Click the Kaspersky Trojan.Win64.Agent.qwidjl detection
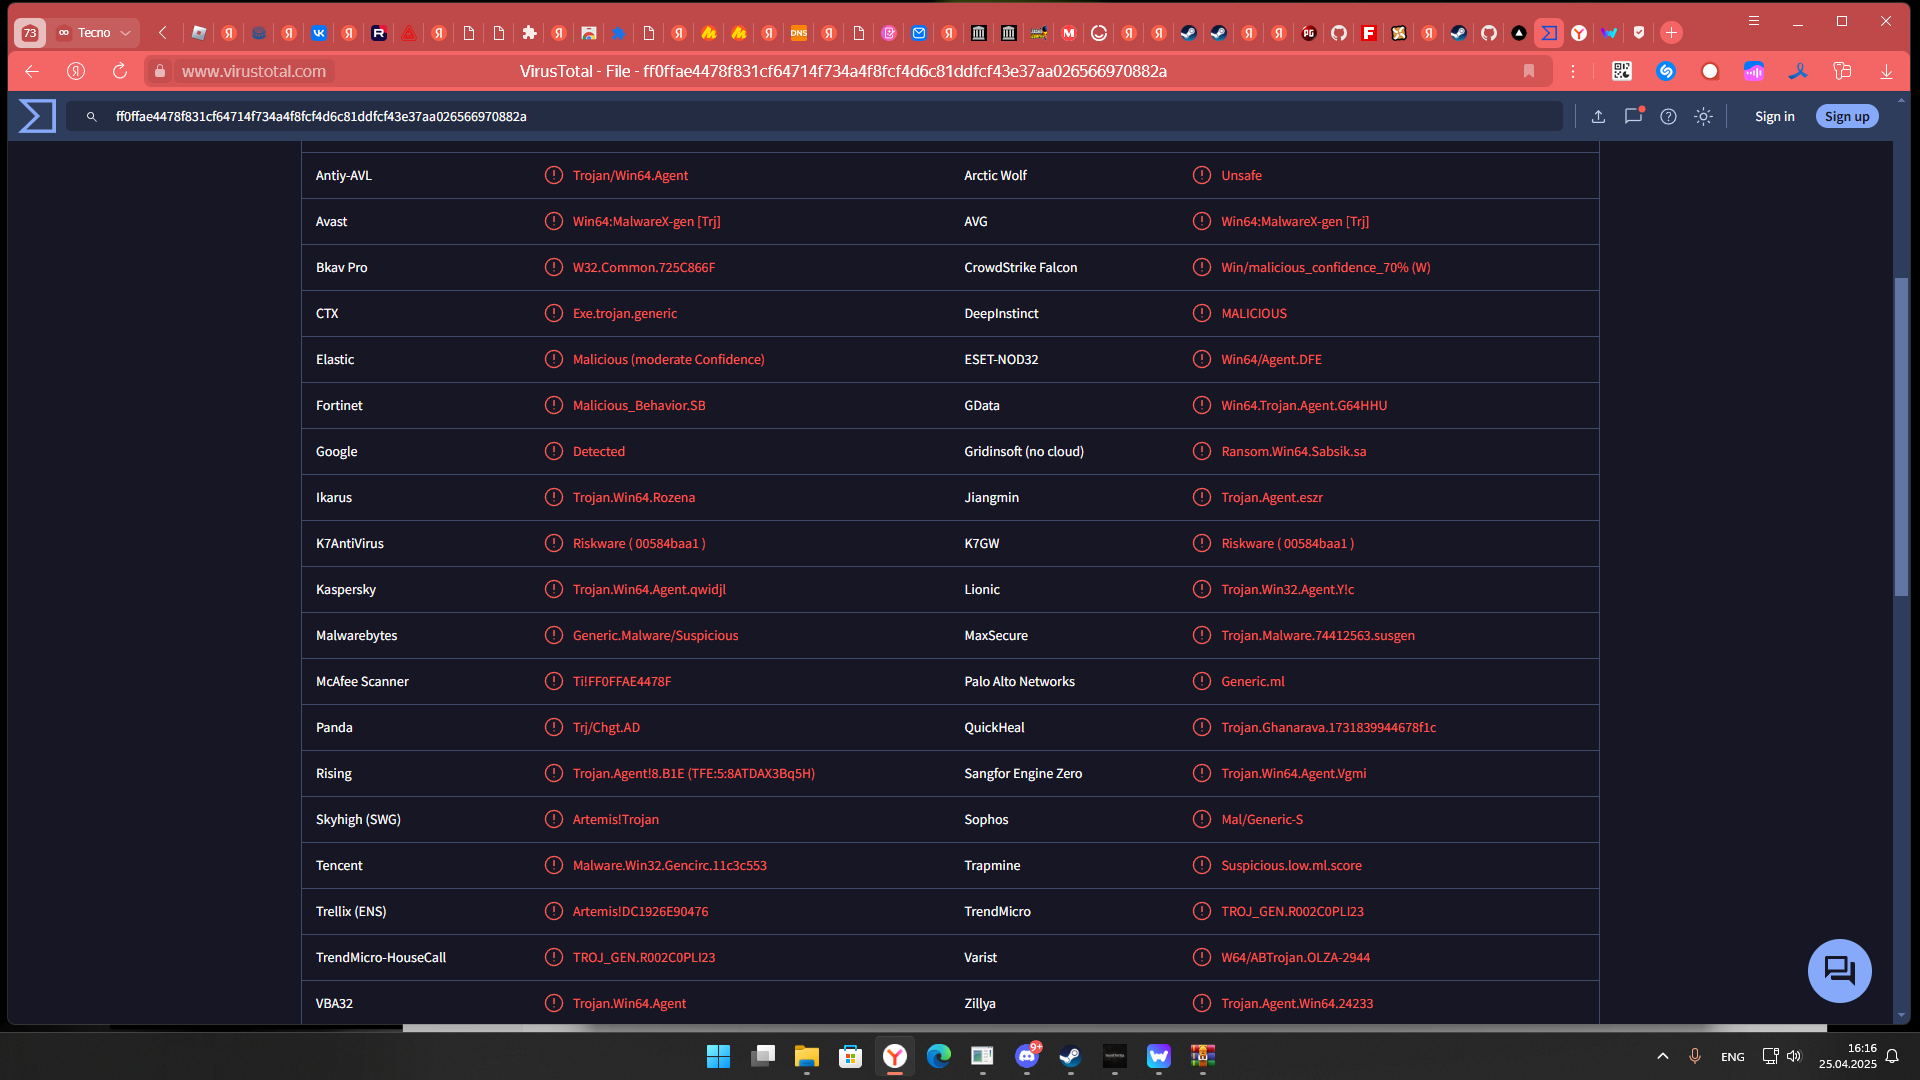 (649, 589)
